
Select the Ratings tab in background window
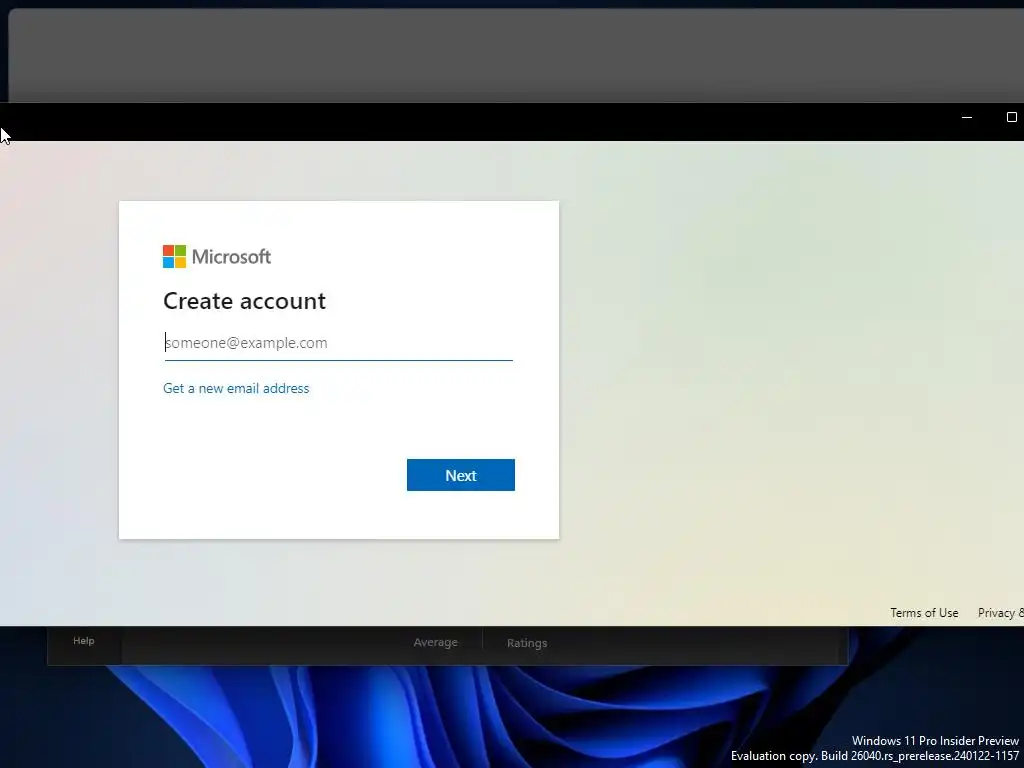point(527,643)
